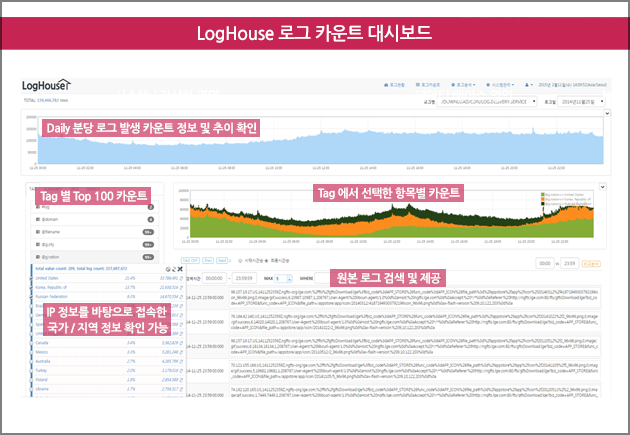Click the LogHouse logo

click(x=46, y=85)
